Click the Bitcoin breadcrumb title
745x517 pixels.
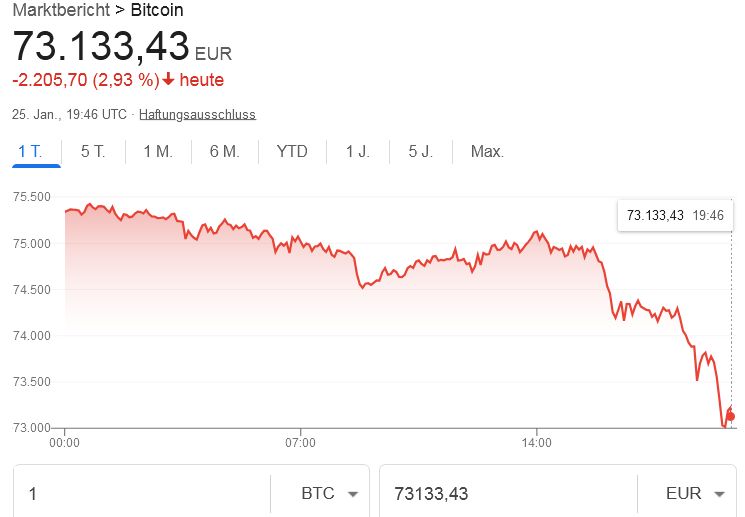pyautogui.click(x=157, y=11)
